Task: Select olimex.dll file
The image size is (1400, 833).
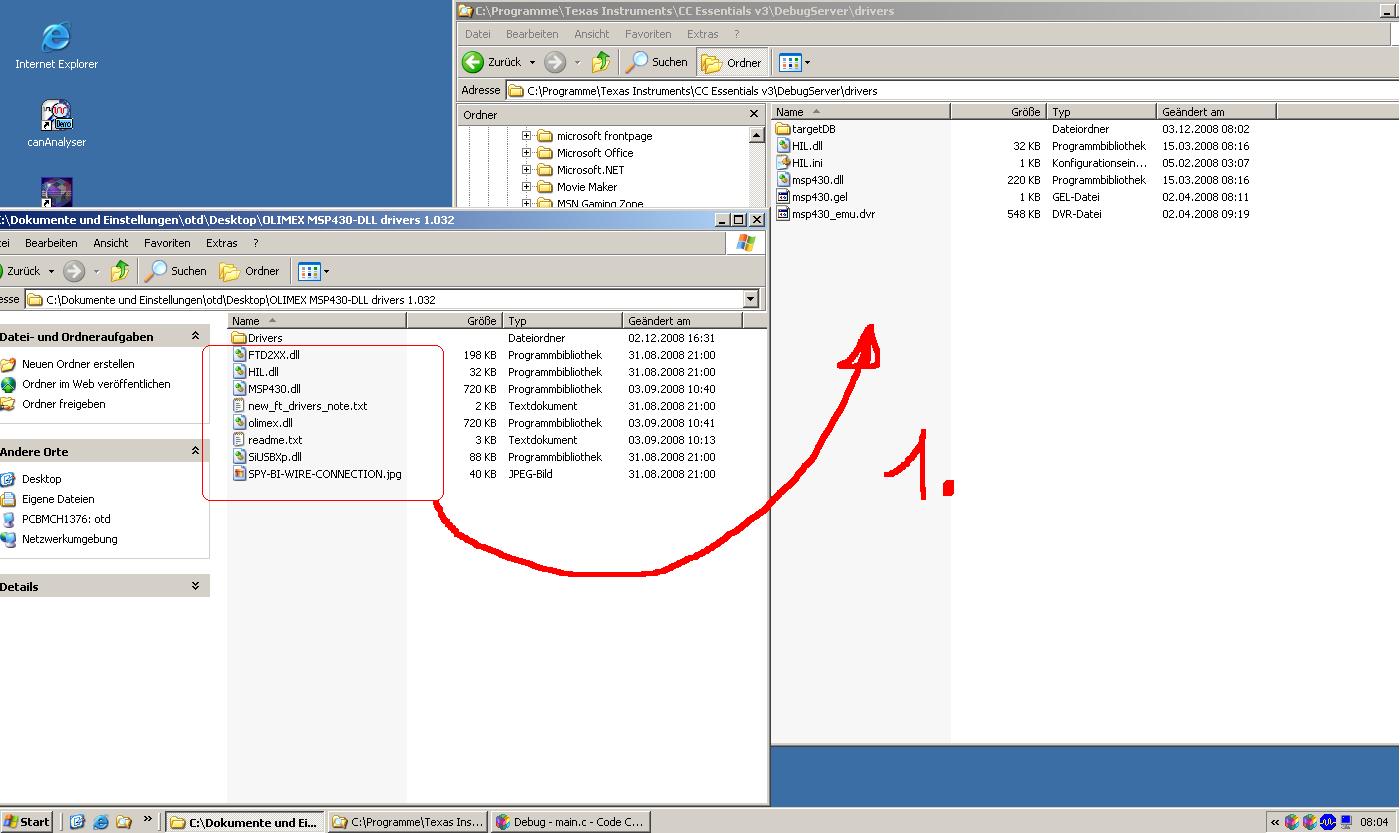Action: [x=263, y=423]
